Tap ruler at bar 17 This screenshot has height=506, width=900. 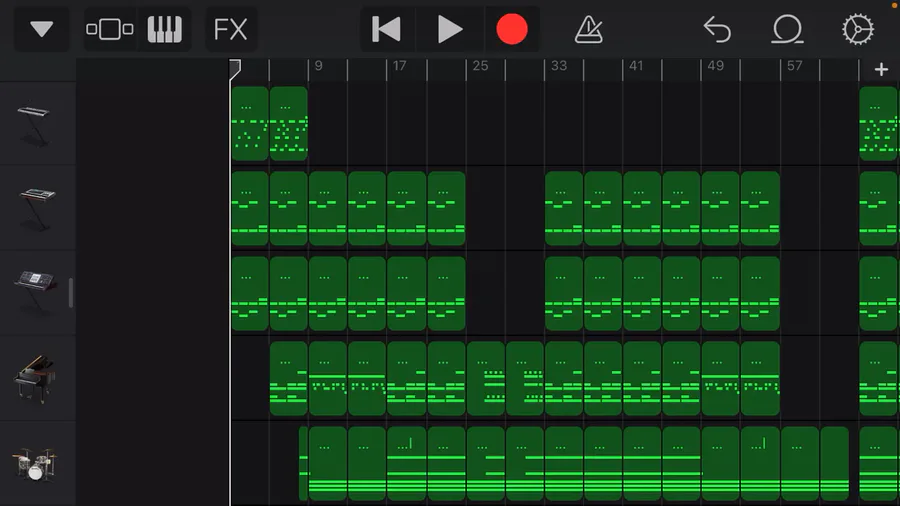point(399,66)
